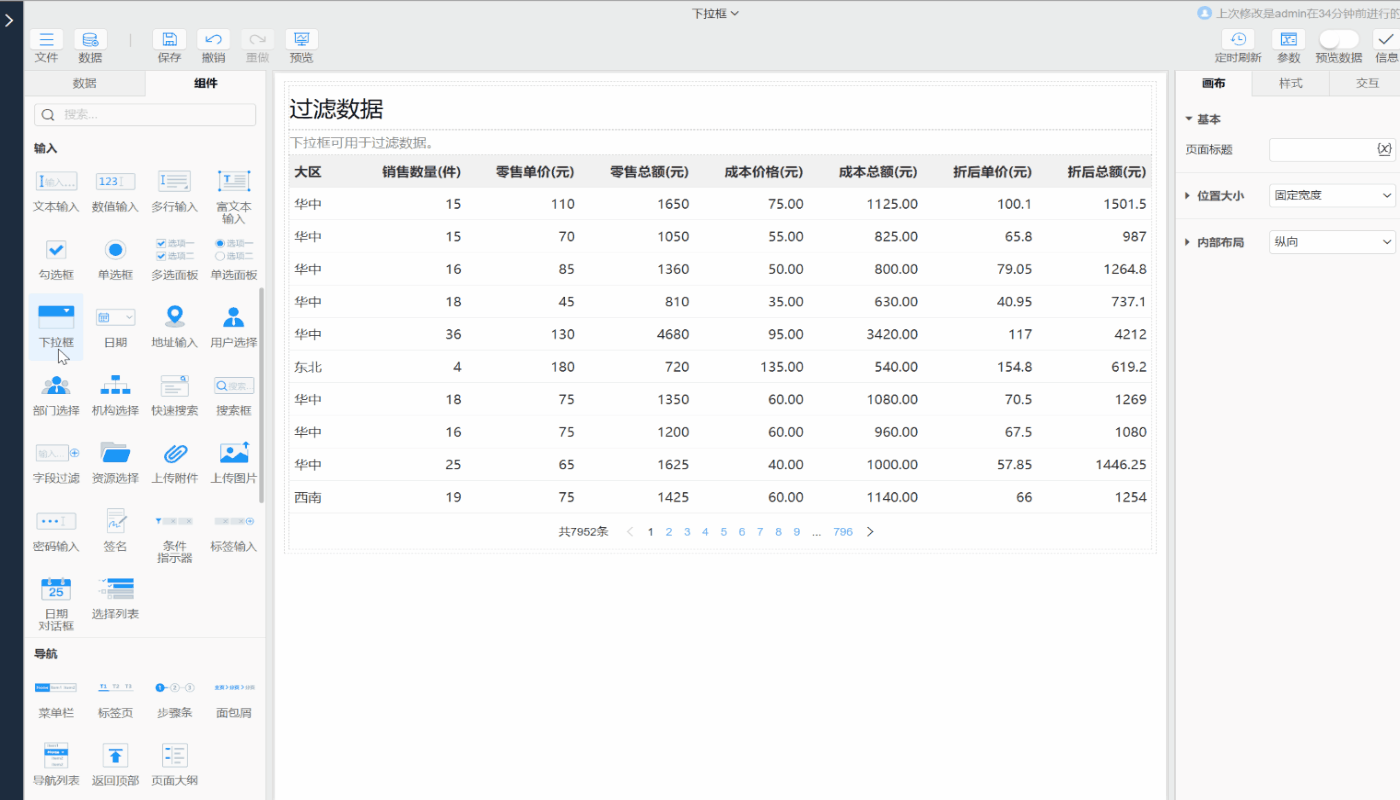Switch to the 数据 tab in left panel
Viewport: 1400px width, 800px height.
pos(85,83)
